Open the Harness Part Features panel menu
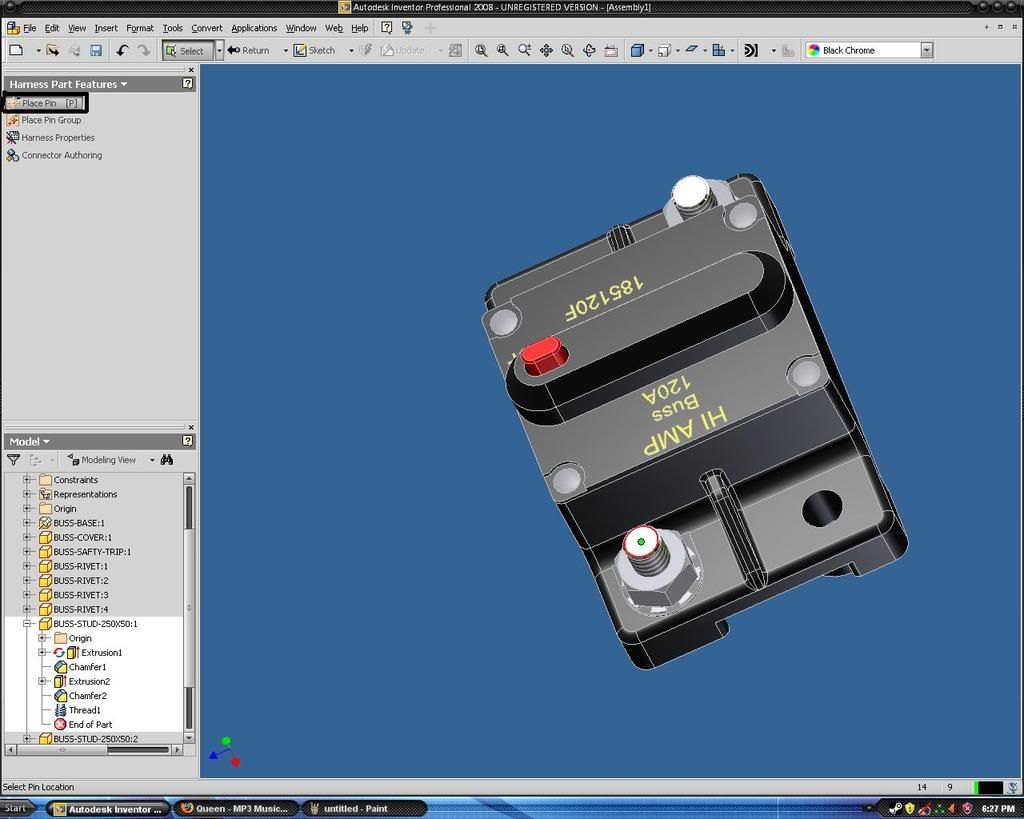The width and height of the screenshot is (1024, 819). [x=124, y=84]
